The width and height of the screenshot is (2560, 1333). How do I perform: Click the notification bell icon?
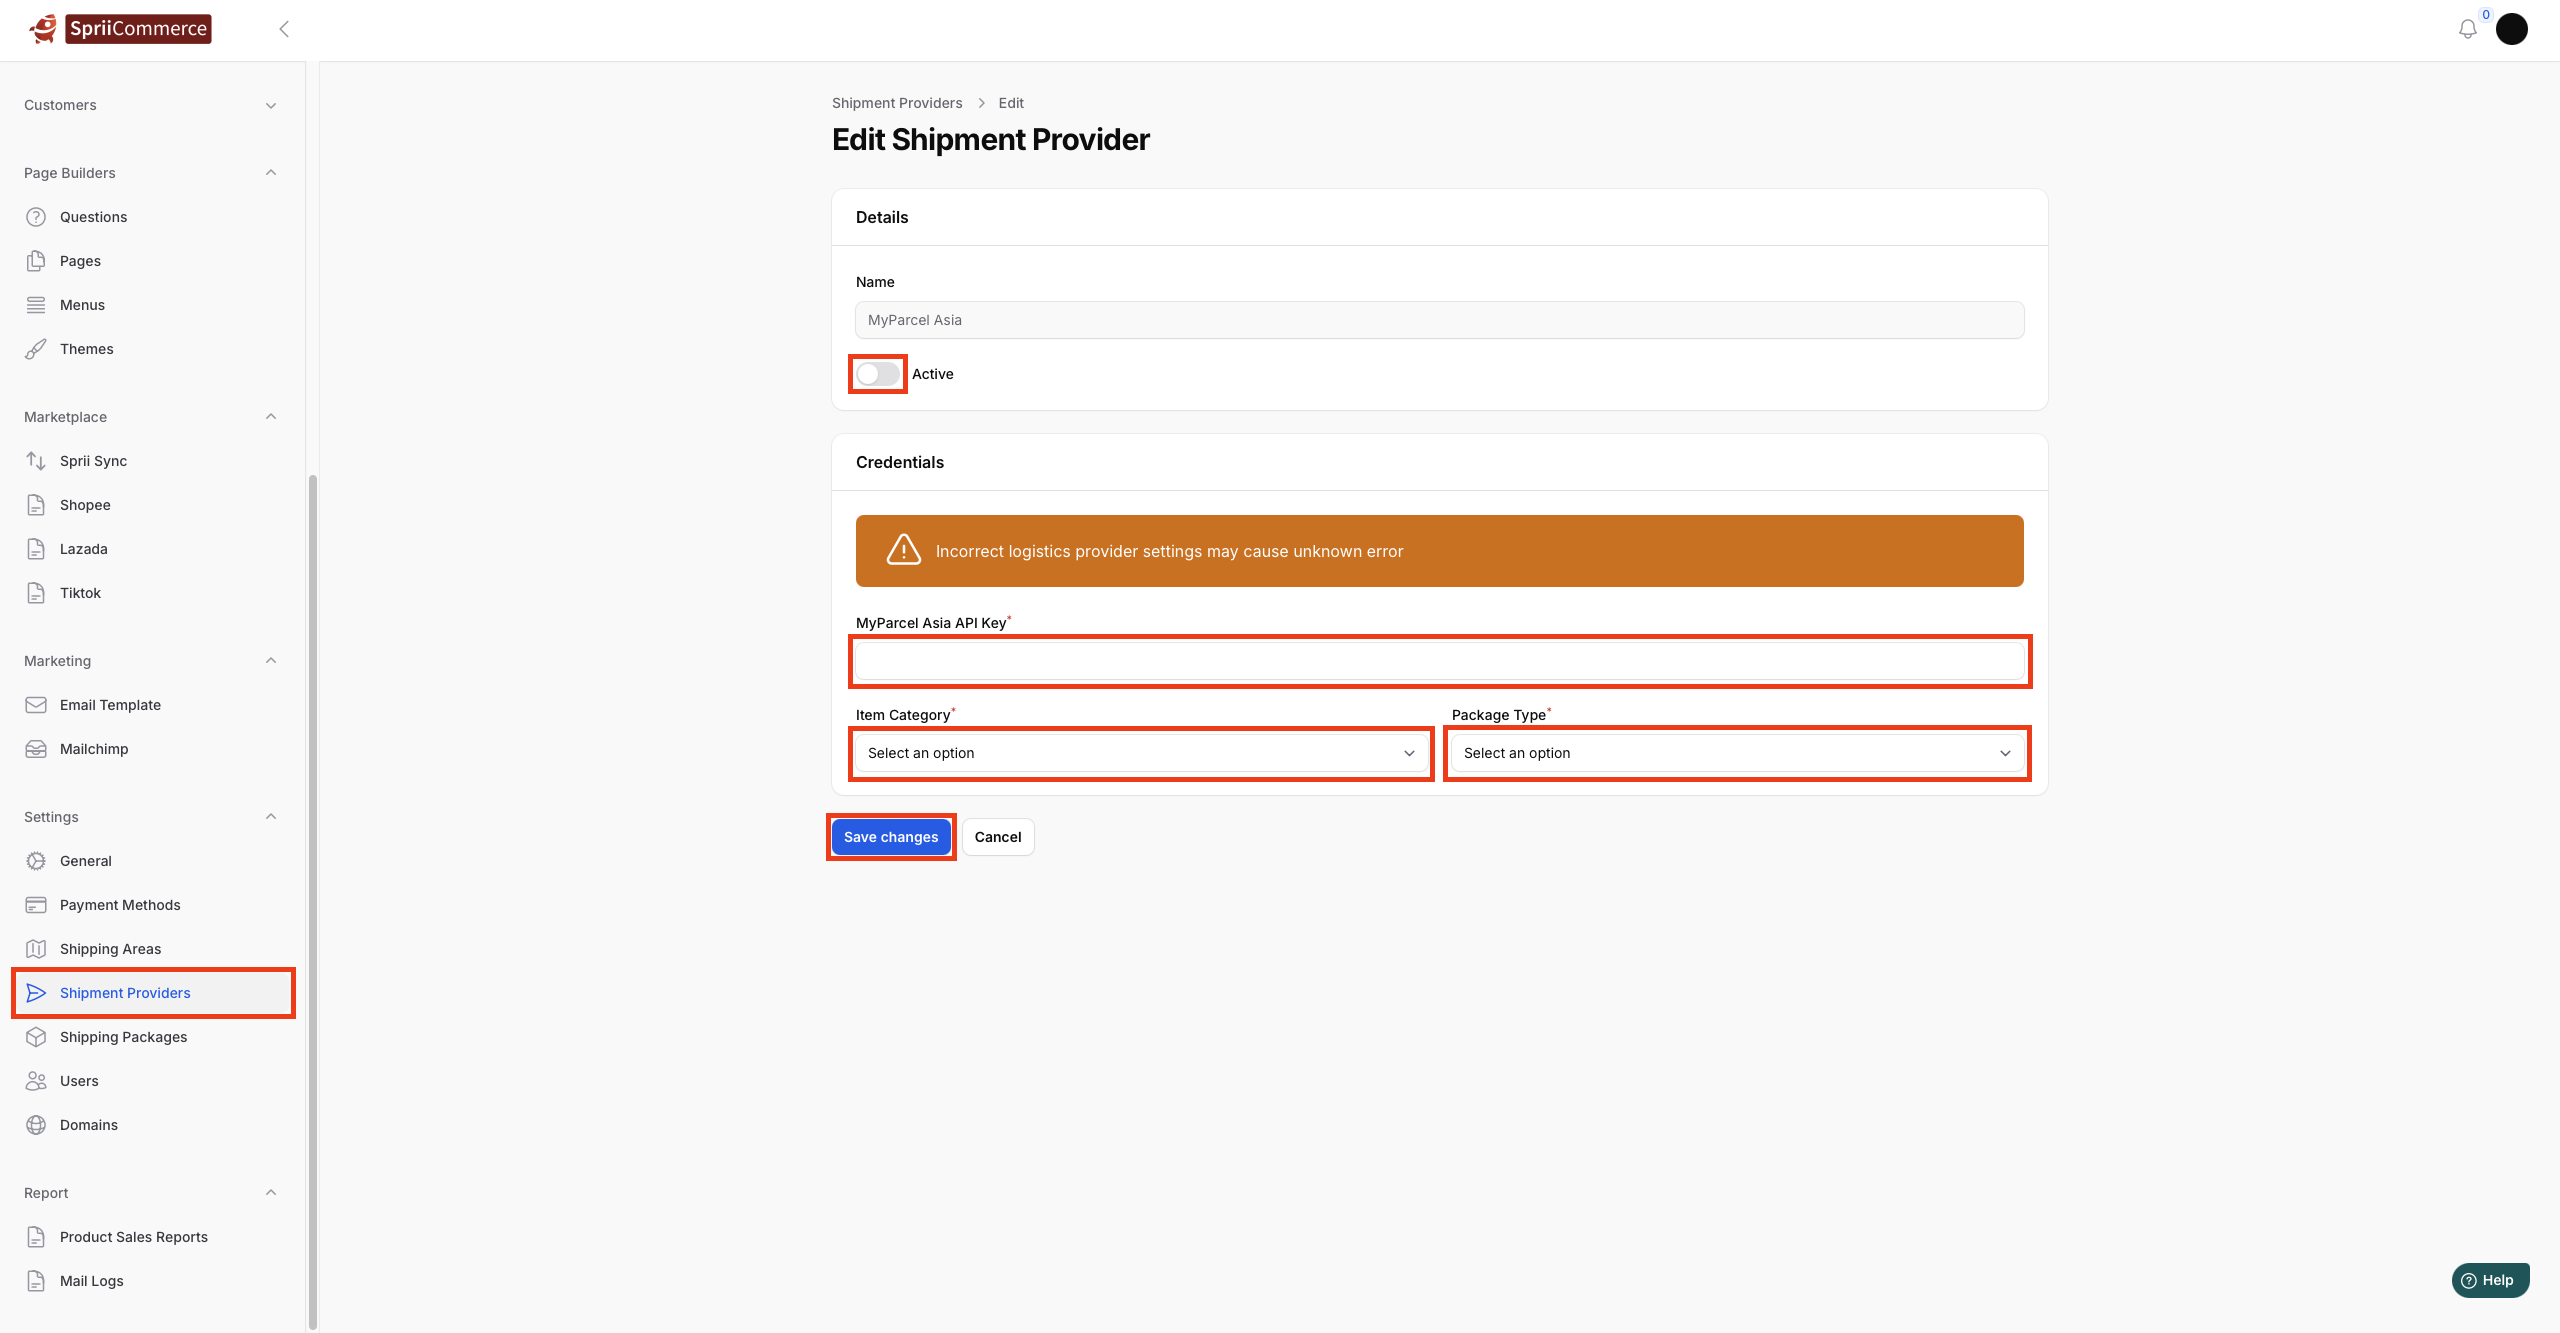[2467, 29]
